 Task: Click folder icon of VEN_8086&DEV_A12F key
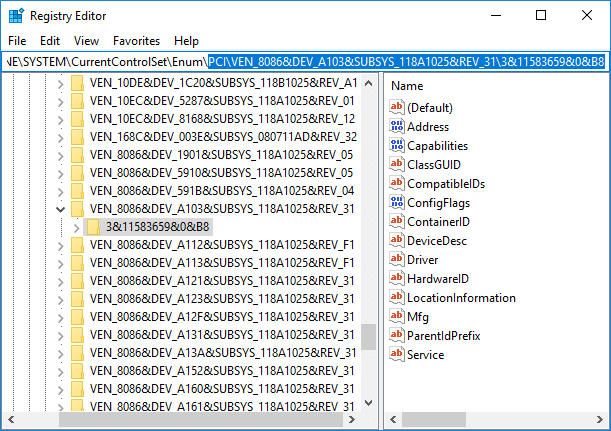pyautogui.click(x=77, y=317)
